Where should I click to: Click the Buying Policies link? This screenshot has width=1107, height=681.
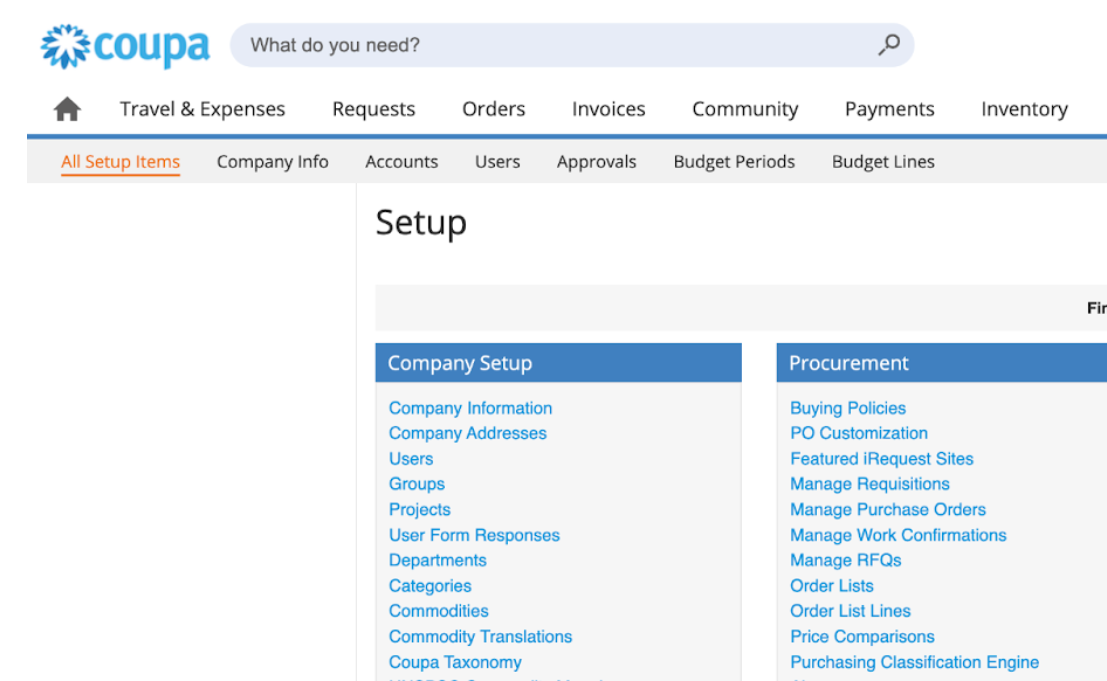tap(847, 408)
